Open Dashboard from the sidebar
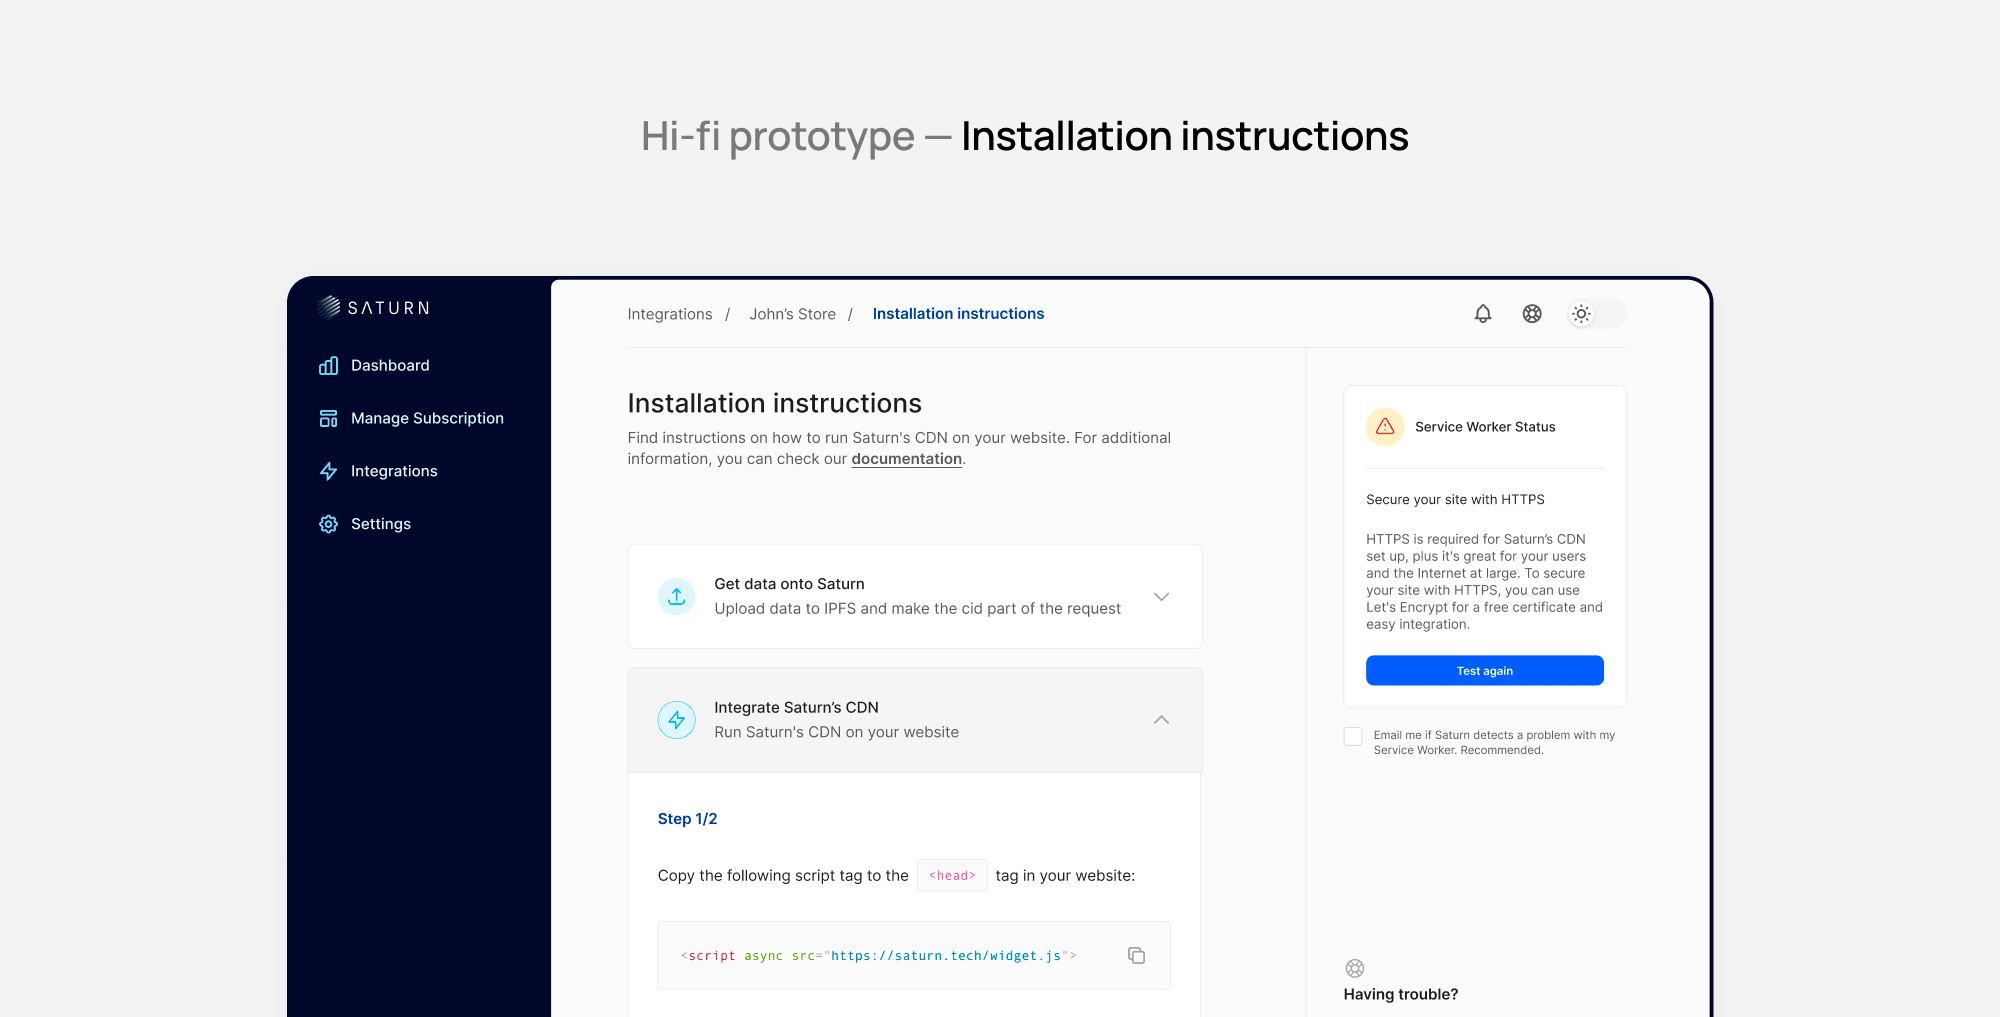Image resolution: width=2000 pixels, height=1017 pixels. click(390, 366)
